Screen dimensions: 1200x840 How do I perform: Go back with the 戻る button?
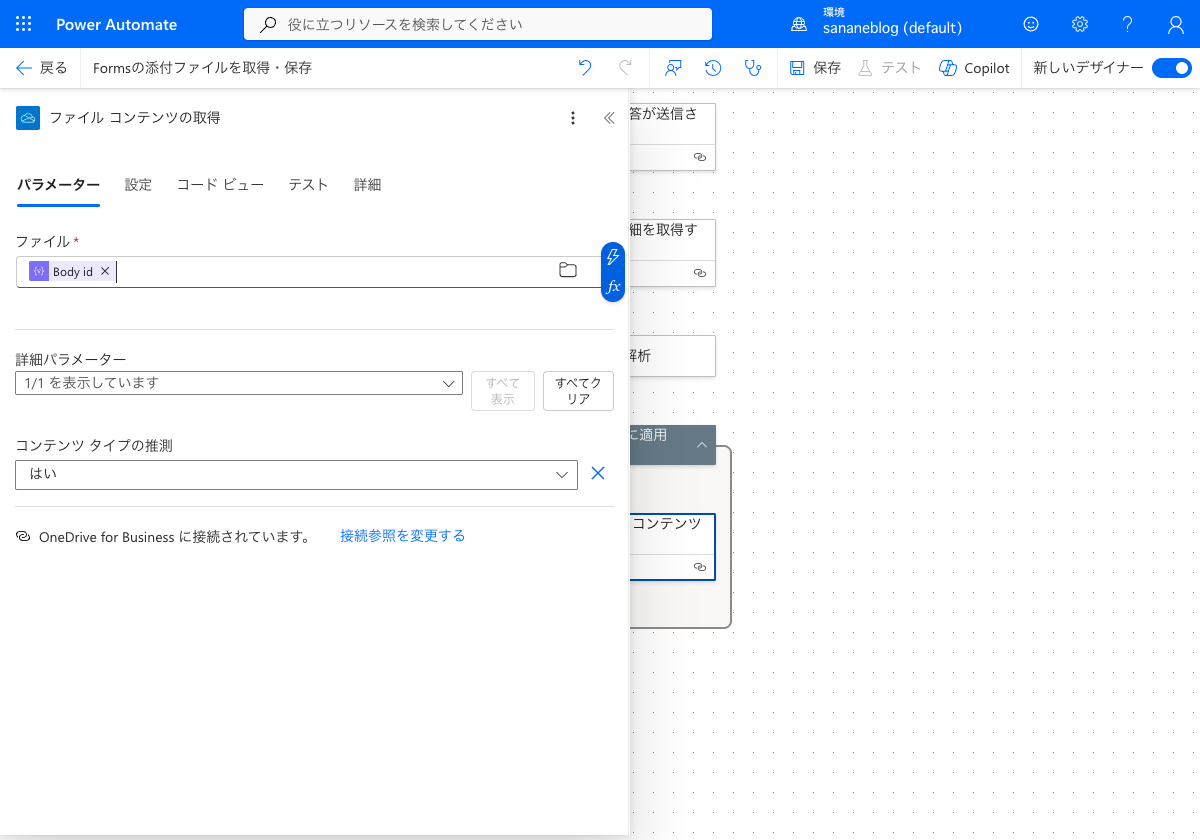42,68
